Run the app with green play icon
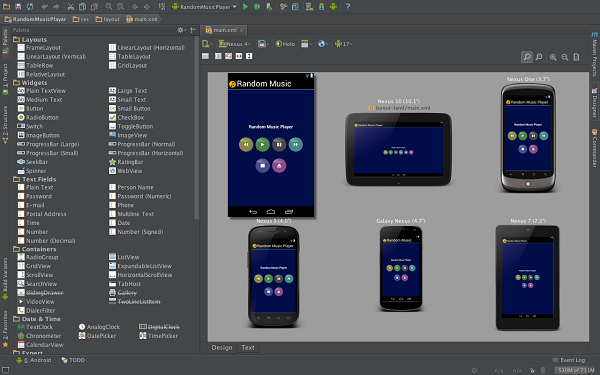This screenshot has height=375, width=600. (245, 7)
